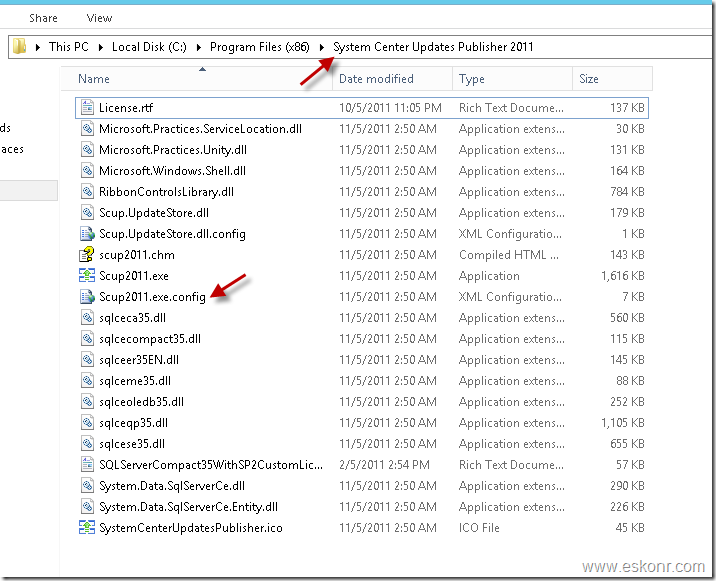Viewport: 716px width, 581px height.
Task: Click Microsoft.Windows.Shell.dll file icon
Action: pyautogui.click(x=87, y=170)
